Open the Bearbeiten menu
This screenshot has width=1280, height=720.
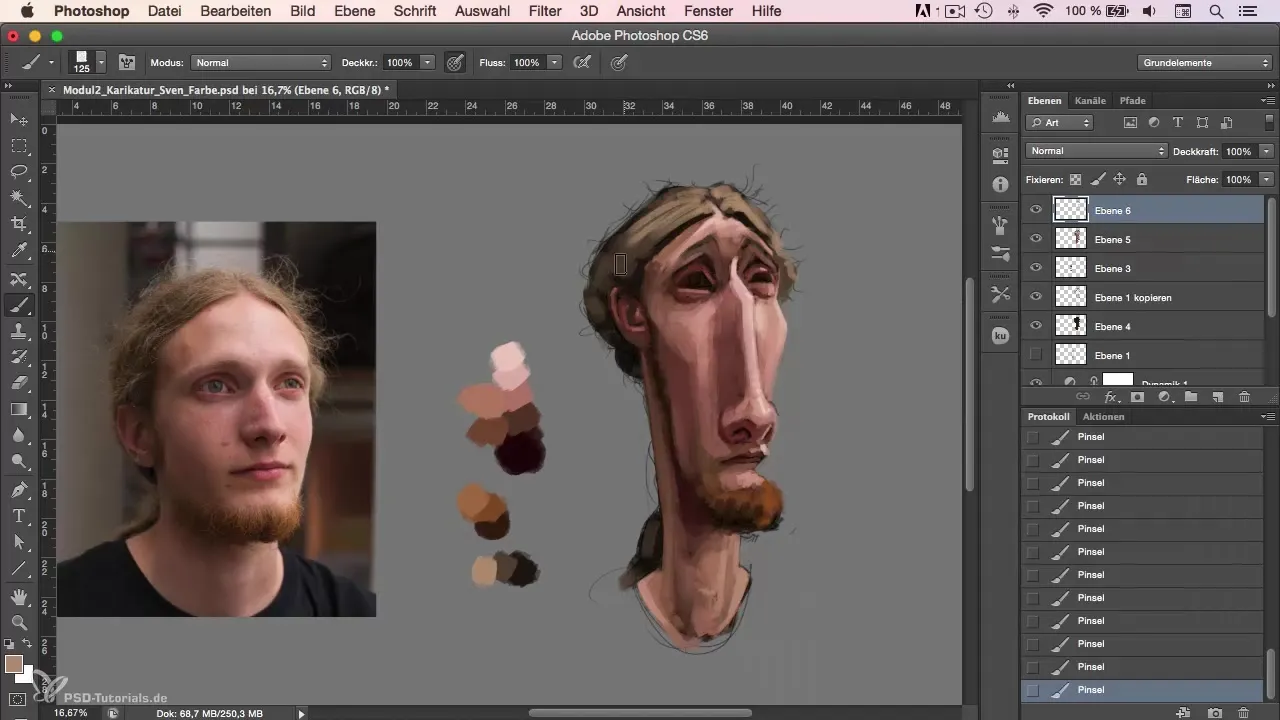click(x=236, y=11)
